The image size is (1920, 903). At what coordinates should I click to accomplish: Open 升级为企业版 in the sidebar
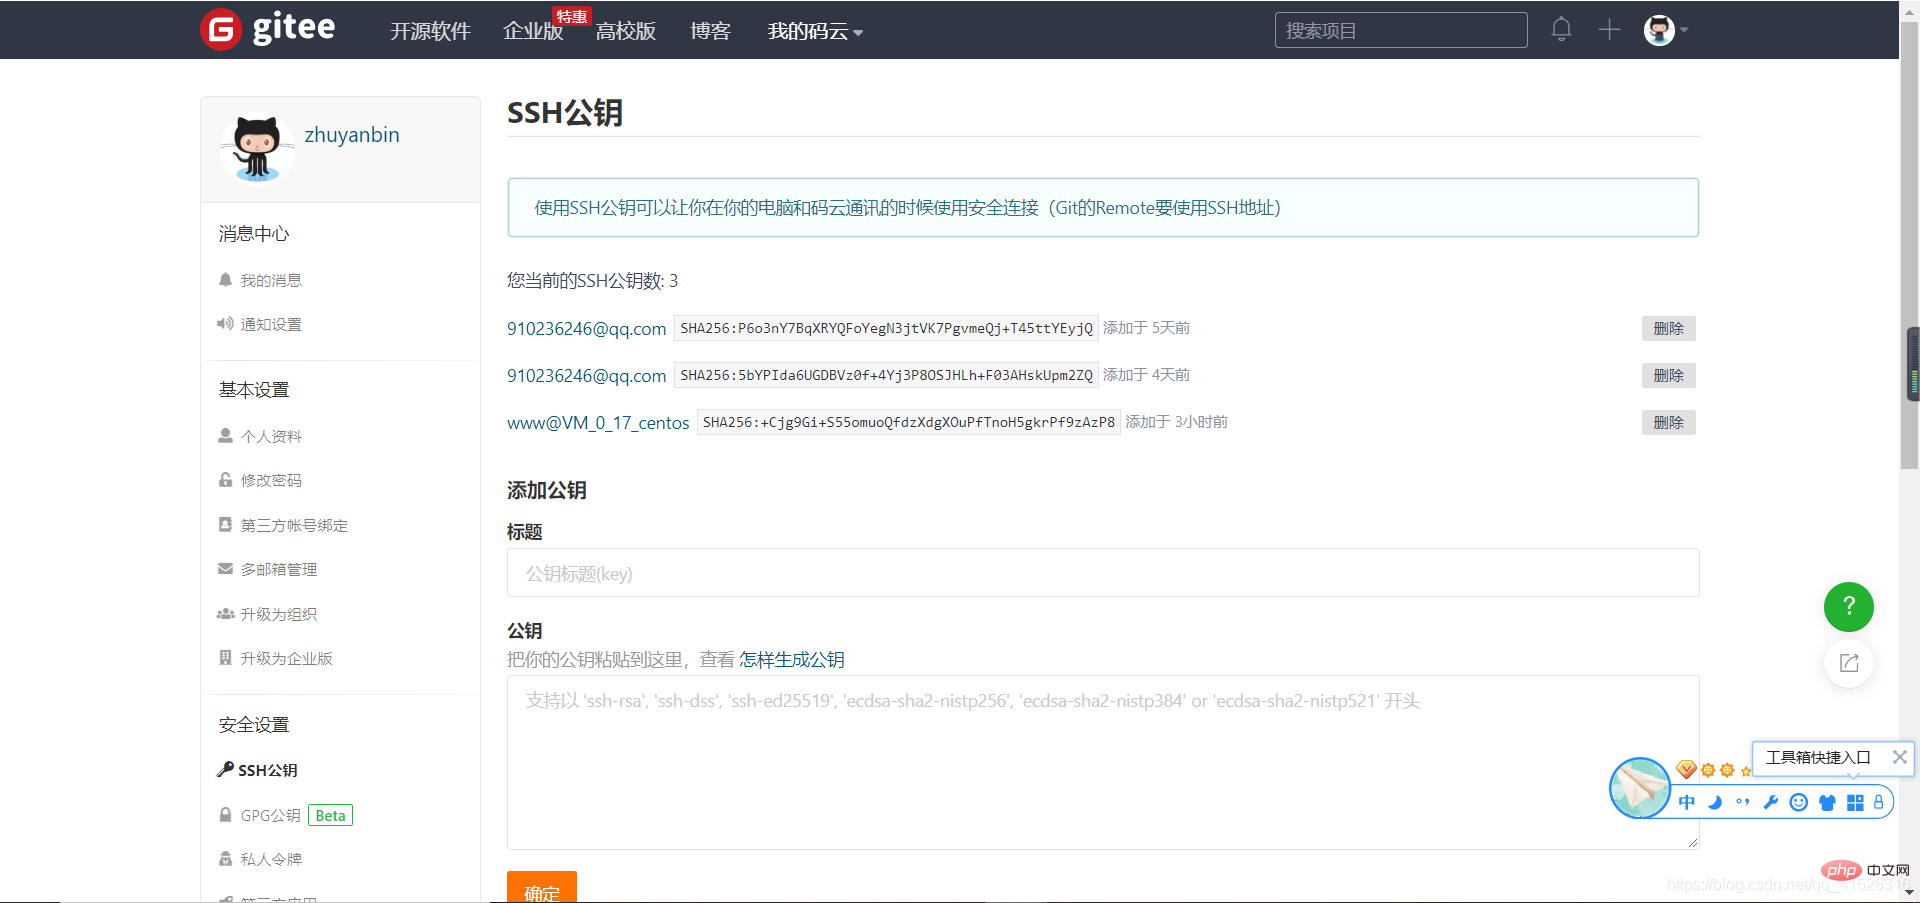(x=286, y=659)
